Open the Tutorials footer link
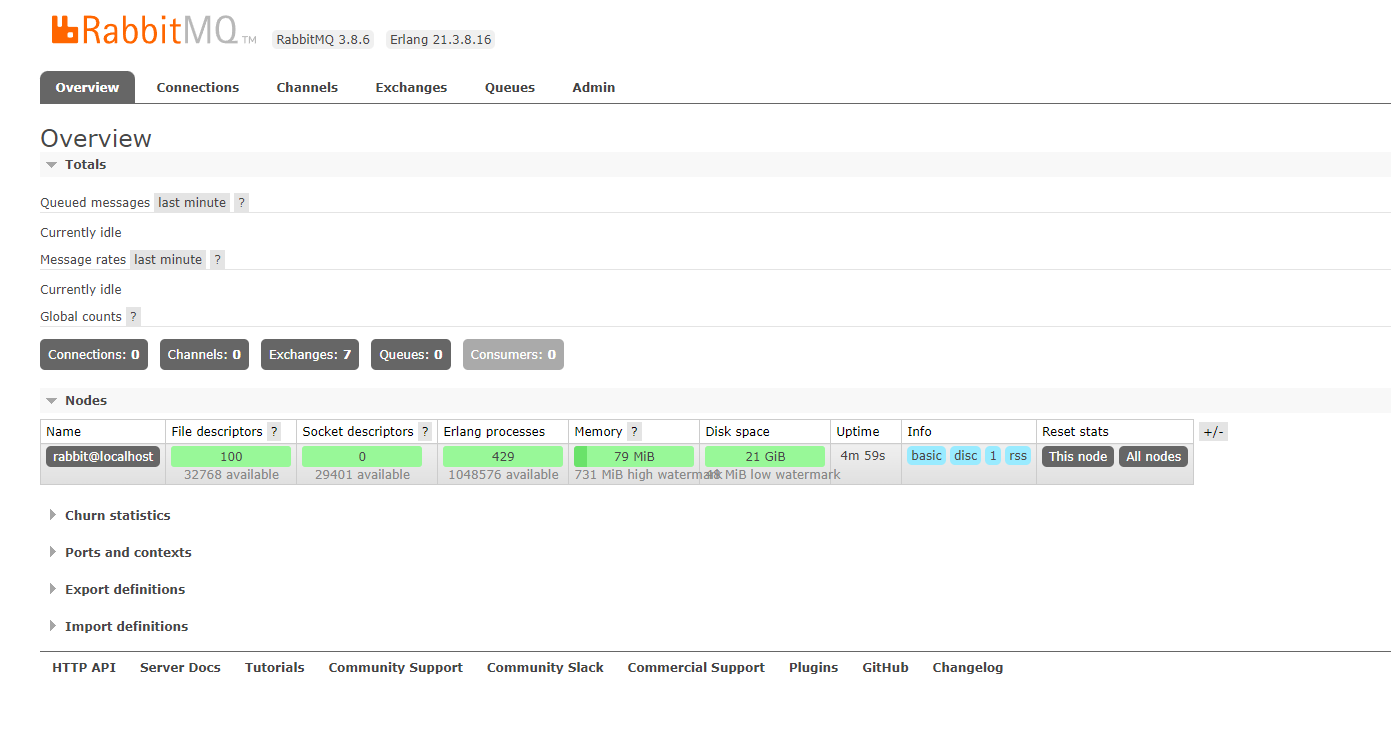The image size is (1391, 737). (275, 667)
